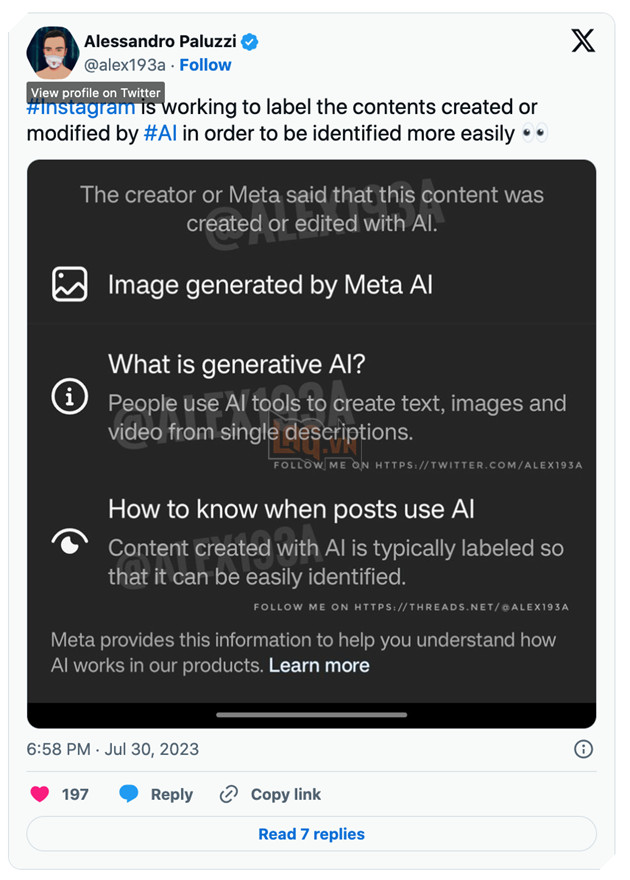Click the @alex193a handle

click(124, 65)
